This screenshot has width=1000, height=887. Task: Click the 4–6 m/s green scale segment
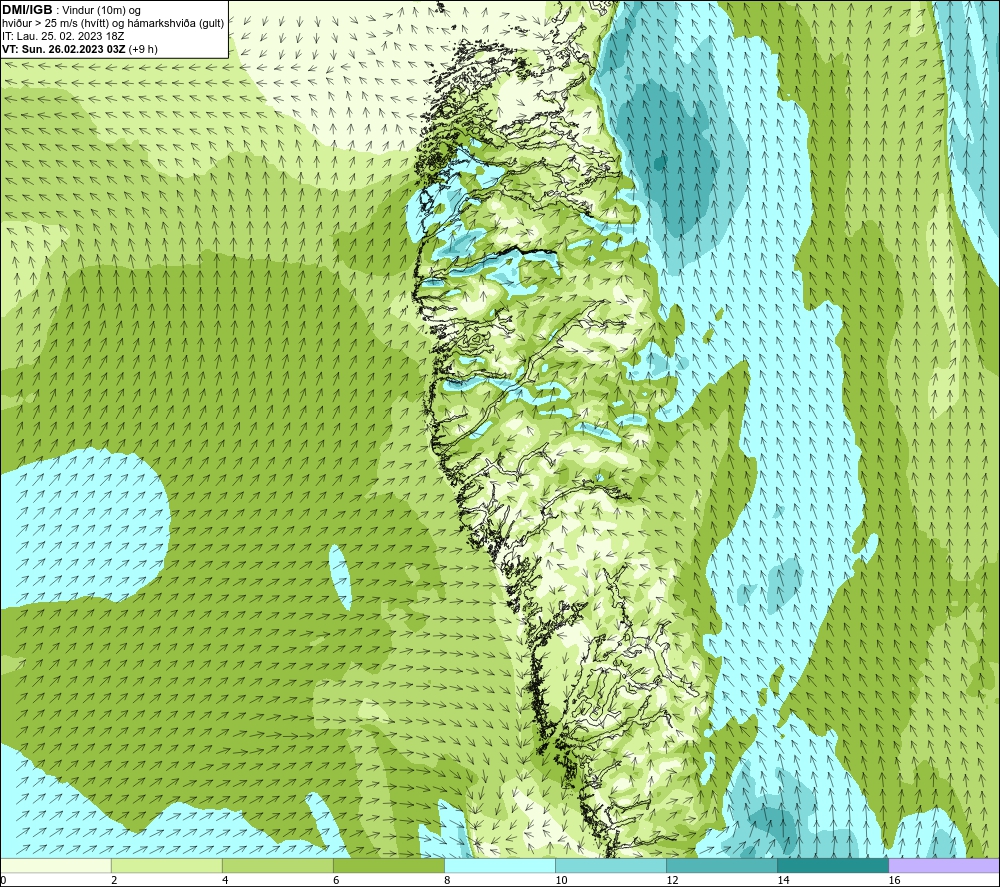pos(278,865)
